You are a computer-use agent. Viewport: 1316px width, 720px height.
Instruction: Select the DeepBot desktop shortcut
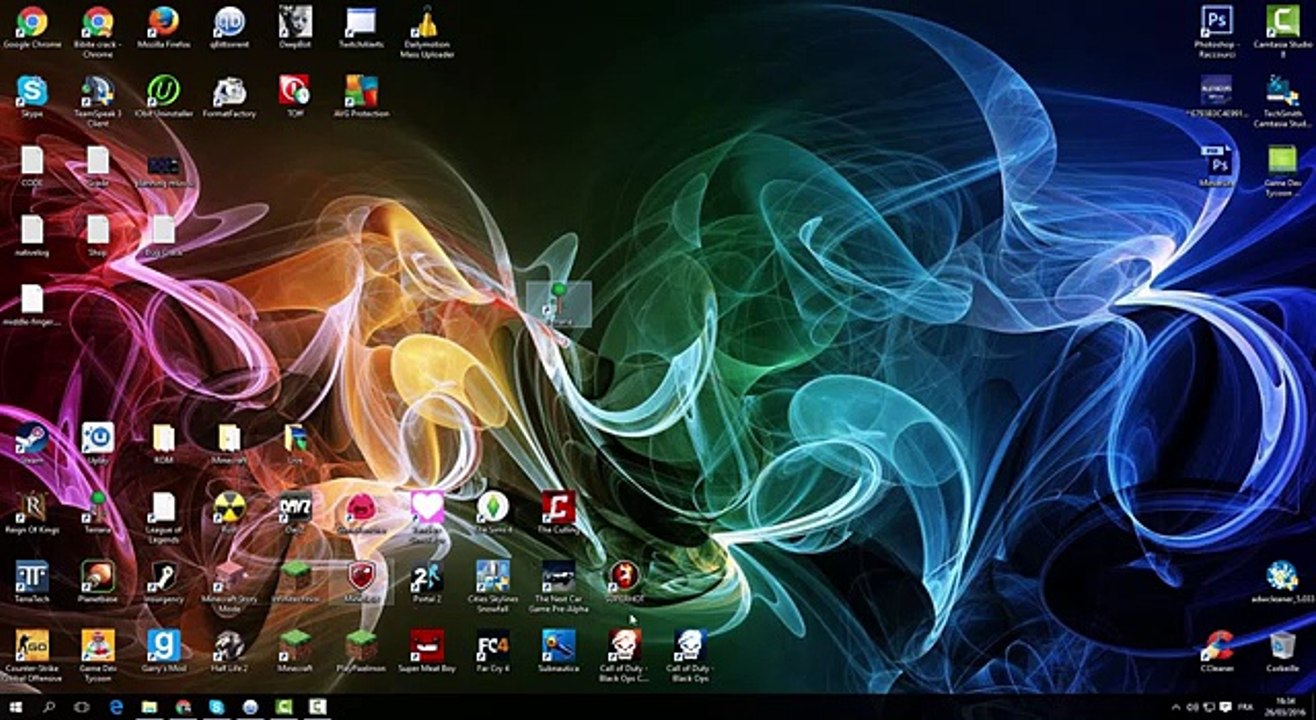click(295, 29)
